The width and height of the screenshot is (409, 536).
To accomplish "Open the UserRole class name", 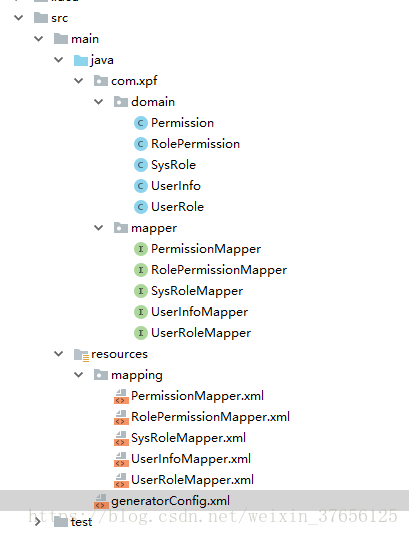I will click(177, 207).
